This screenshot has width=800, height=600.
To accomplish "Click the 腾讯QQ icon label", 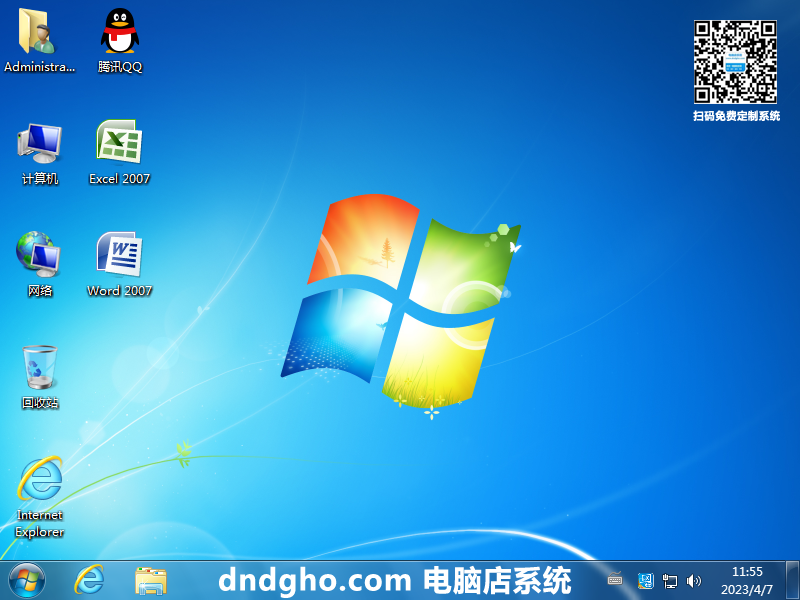I will 119,67.
